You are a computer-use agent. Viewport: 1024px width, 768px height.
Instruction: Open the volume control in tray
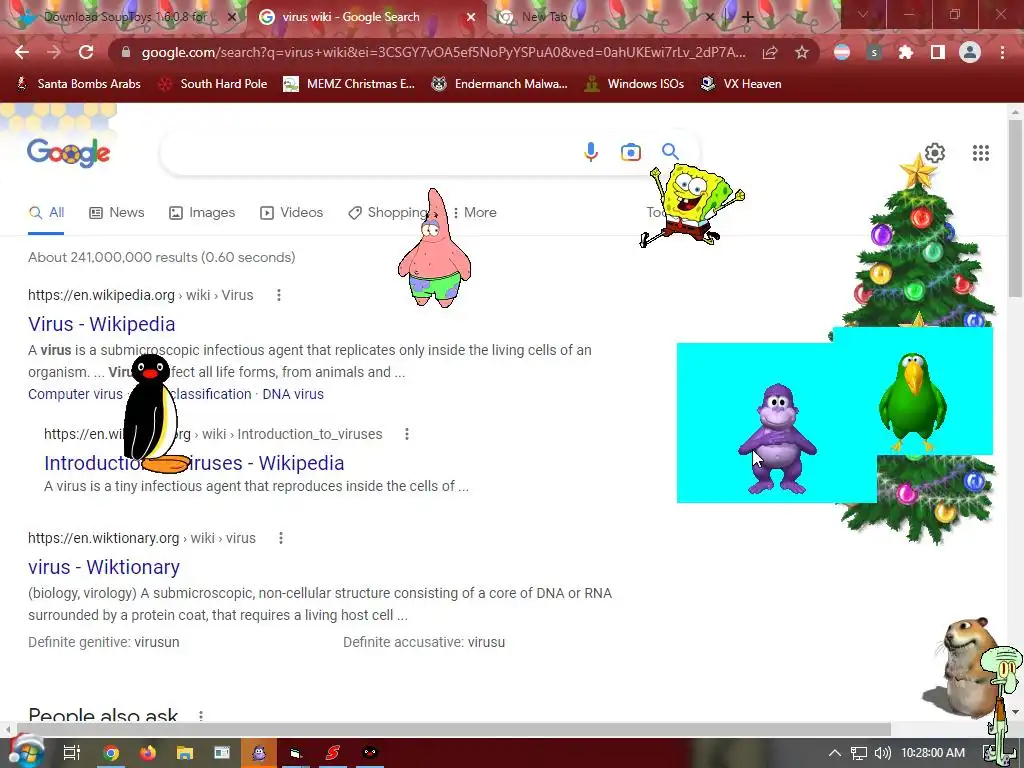[x=882, y=753]
